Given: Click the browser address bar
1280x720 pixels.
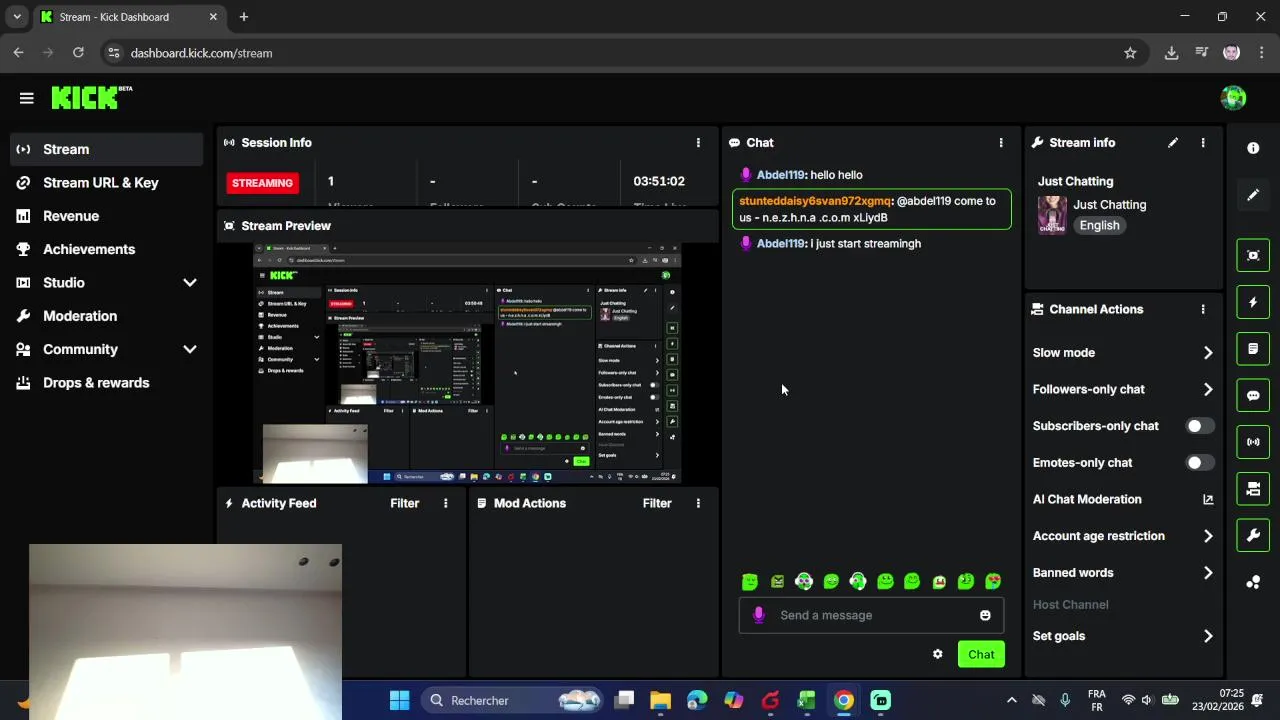Looking at the screenshot, I should [x=620, y=53].
